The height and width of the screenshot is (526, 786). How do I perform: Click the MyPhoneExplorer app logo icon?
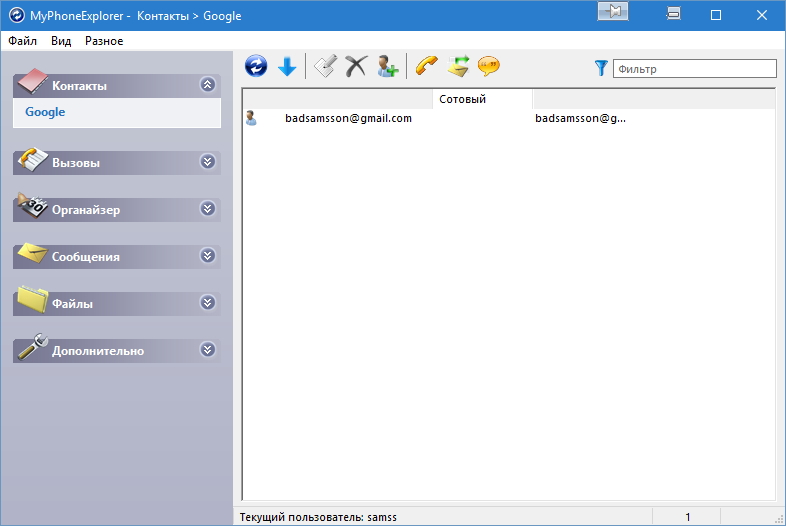(x=17, y=15)
